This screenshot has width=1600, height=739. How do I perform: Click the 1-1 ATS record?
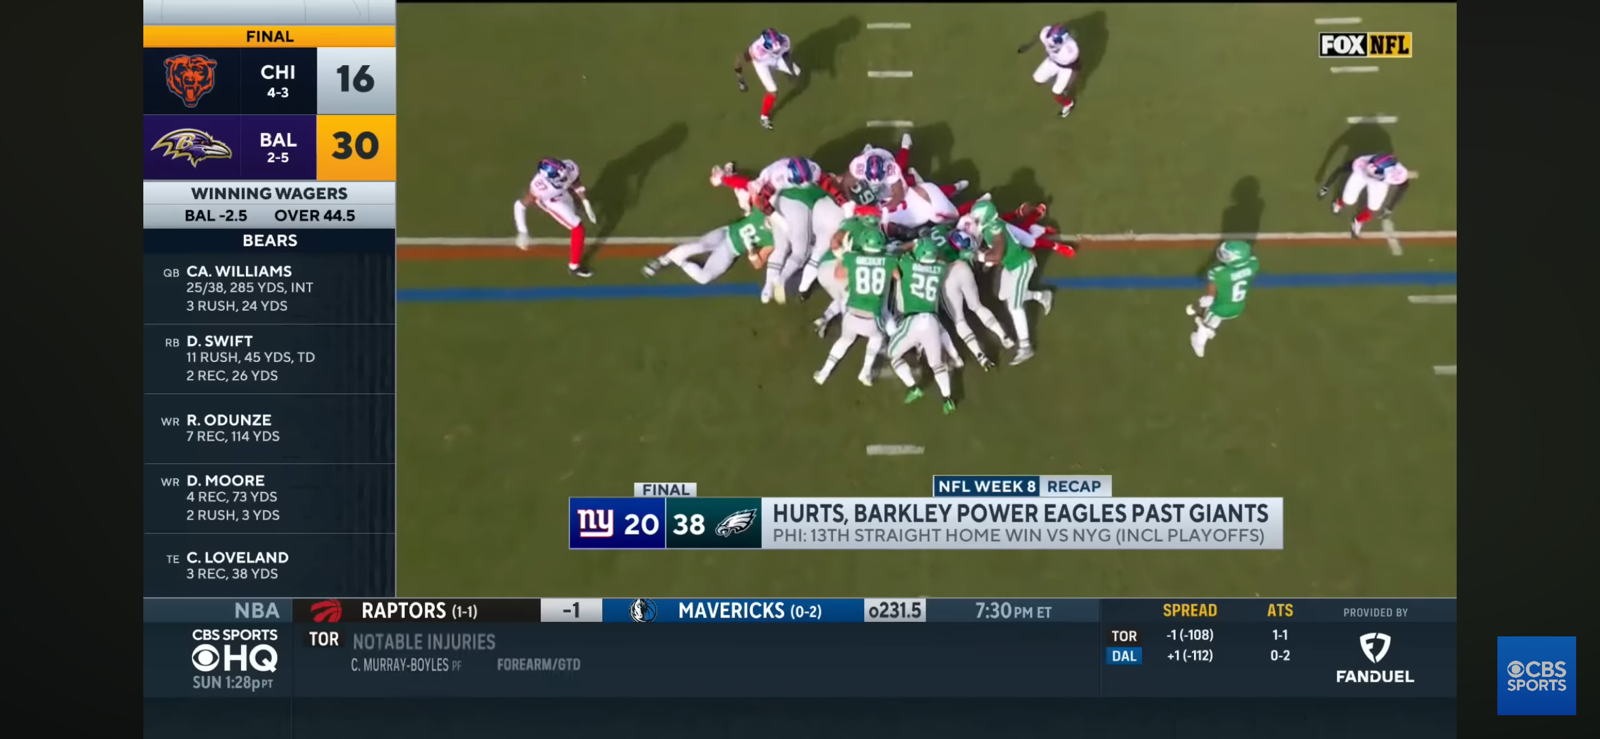tap(1280, 635)
